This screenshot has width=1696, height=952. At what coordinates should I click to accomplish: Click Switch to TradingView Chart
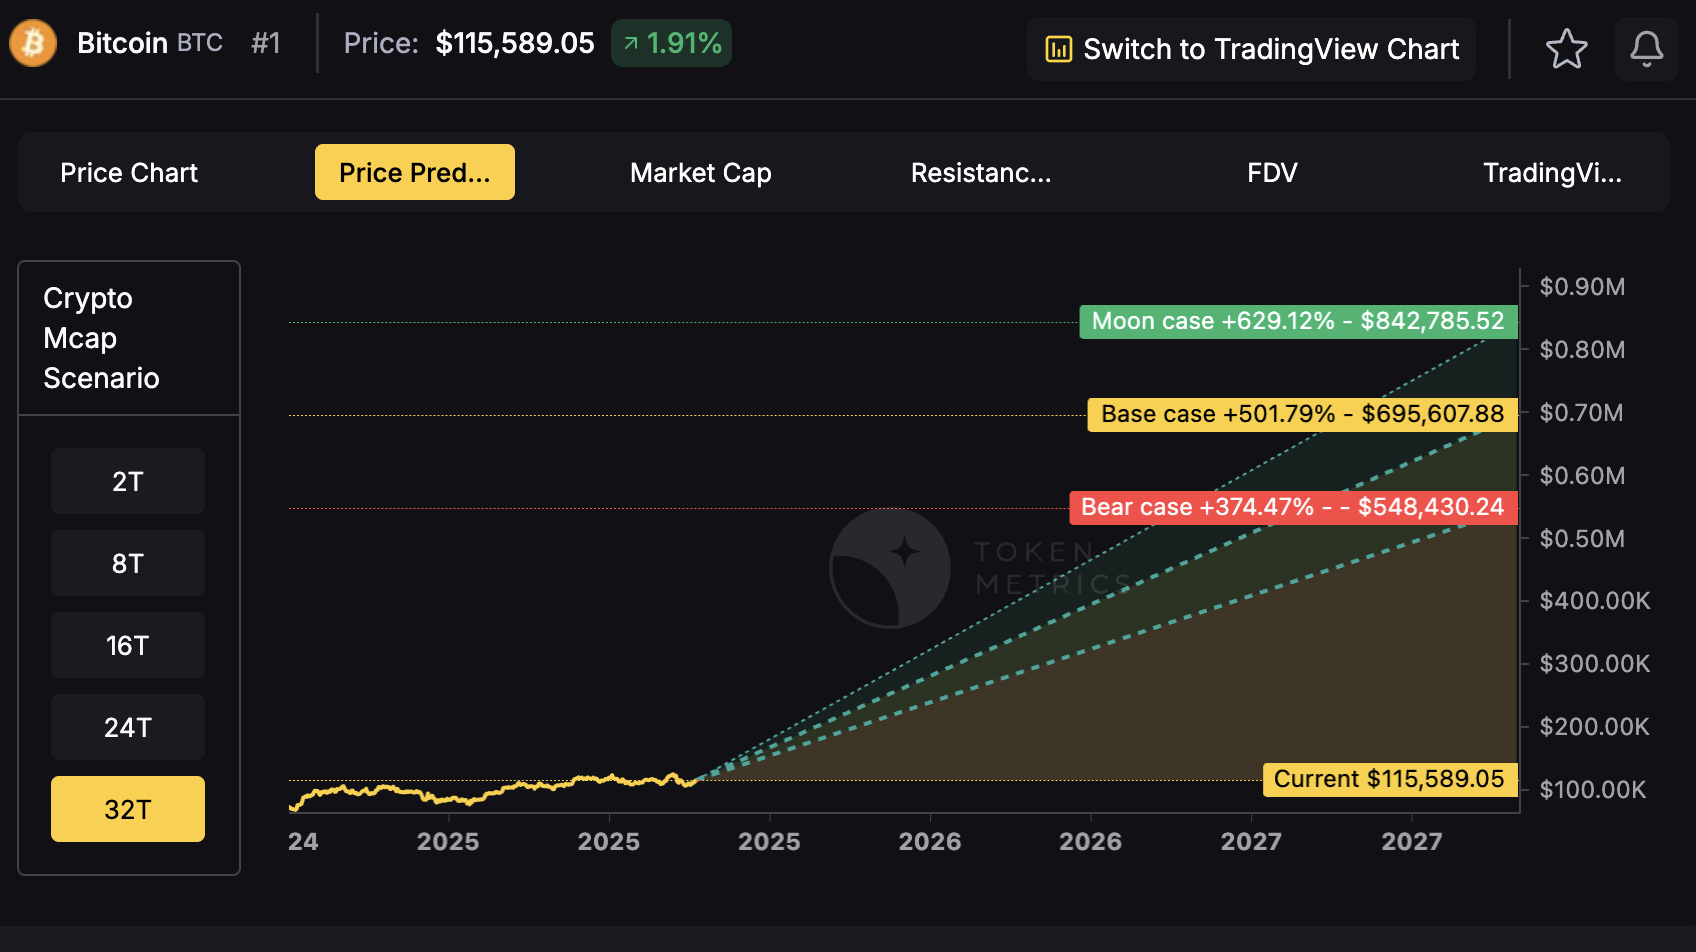tap(1251, 48)
